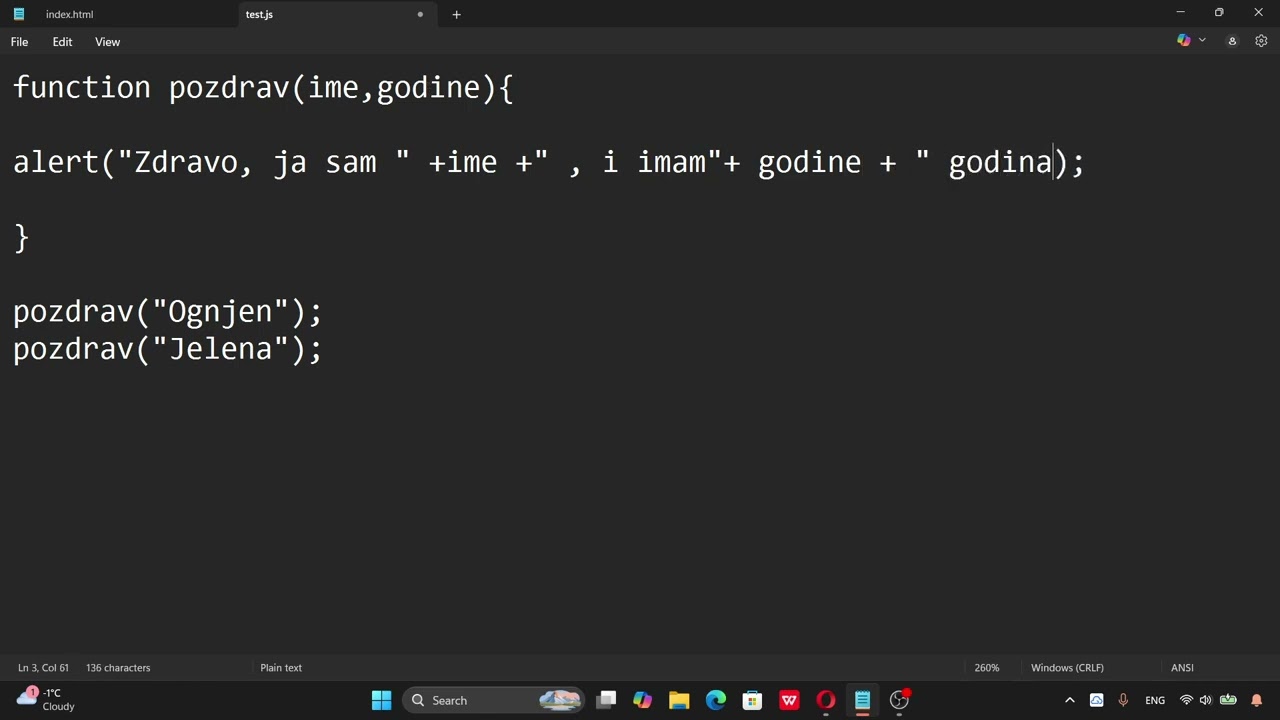1280x720 pixels.
Task: Add a new tab with plus button
Action: [x=456, y=14]
